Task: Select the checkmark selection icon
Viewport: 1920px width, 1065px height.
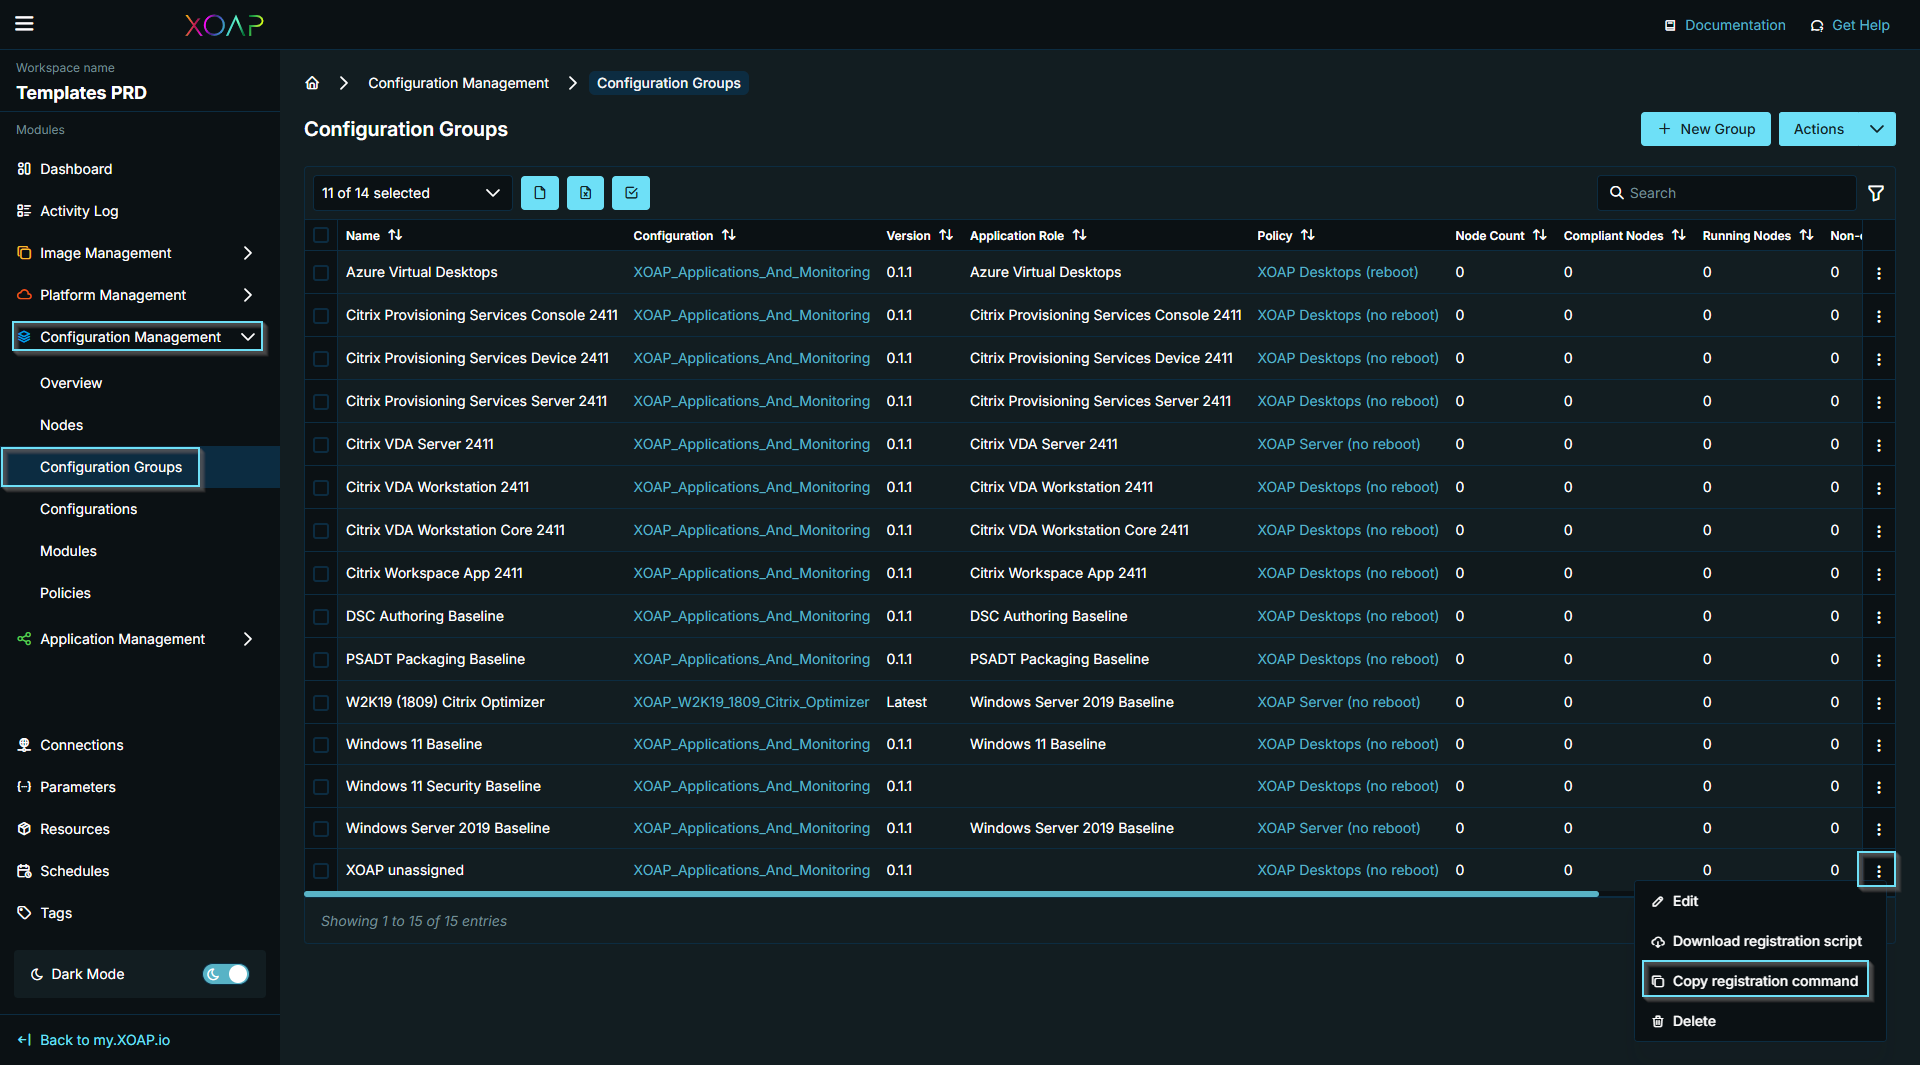Action: [x=630, y=192]
